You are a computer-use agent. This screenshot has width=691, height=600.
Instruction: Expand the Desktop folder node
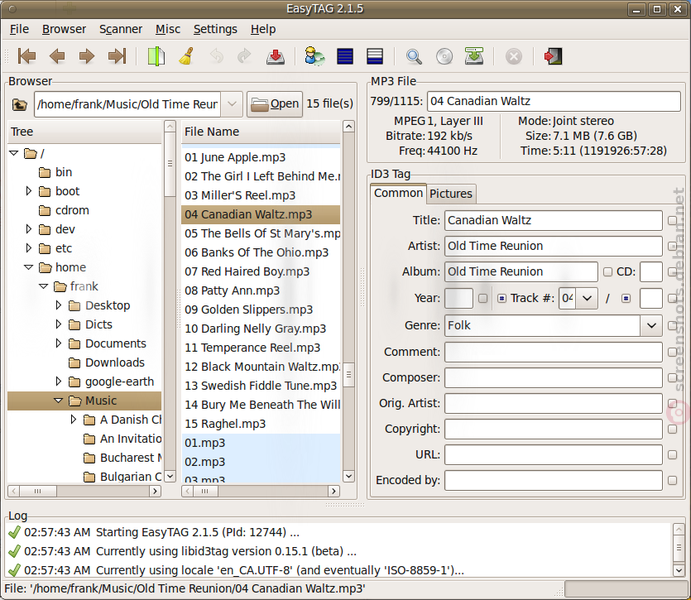pos(58,305)
